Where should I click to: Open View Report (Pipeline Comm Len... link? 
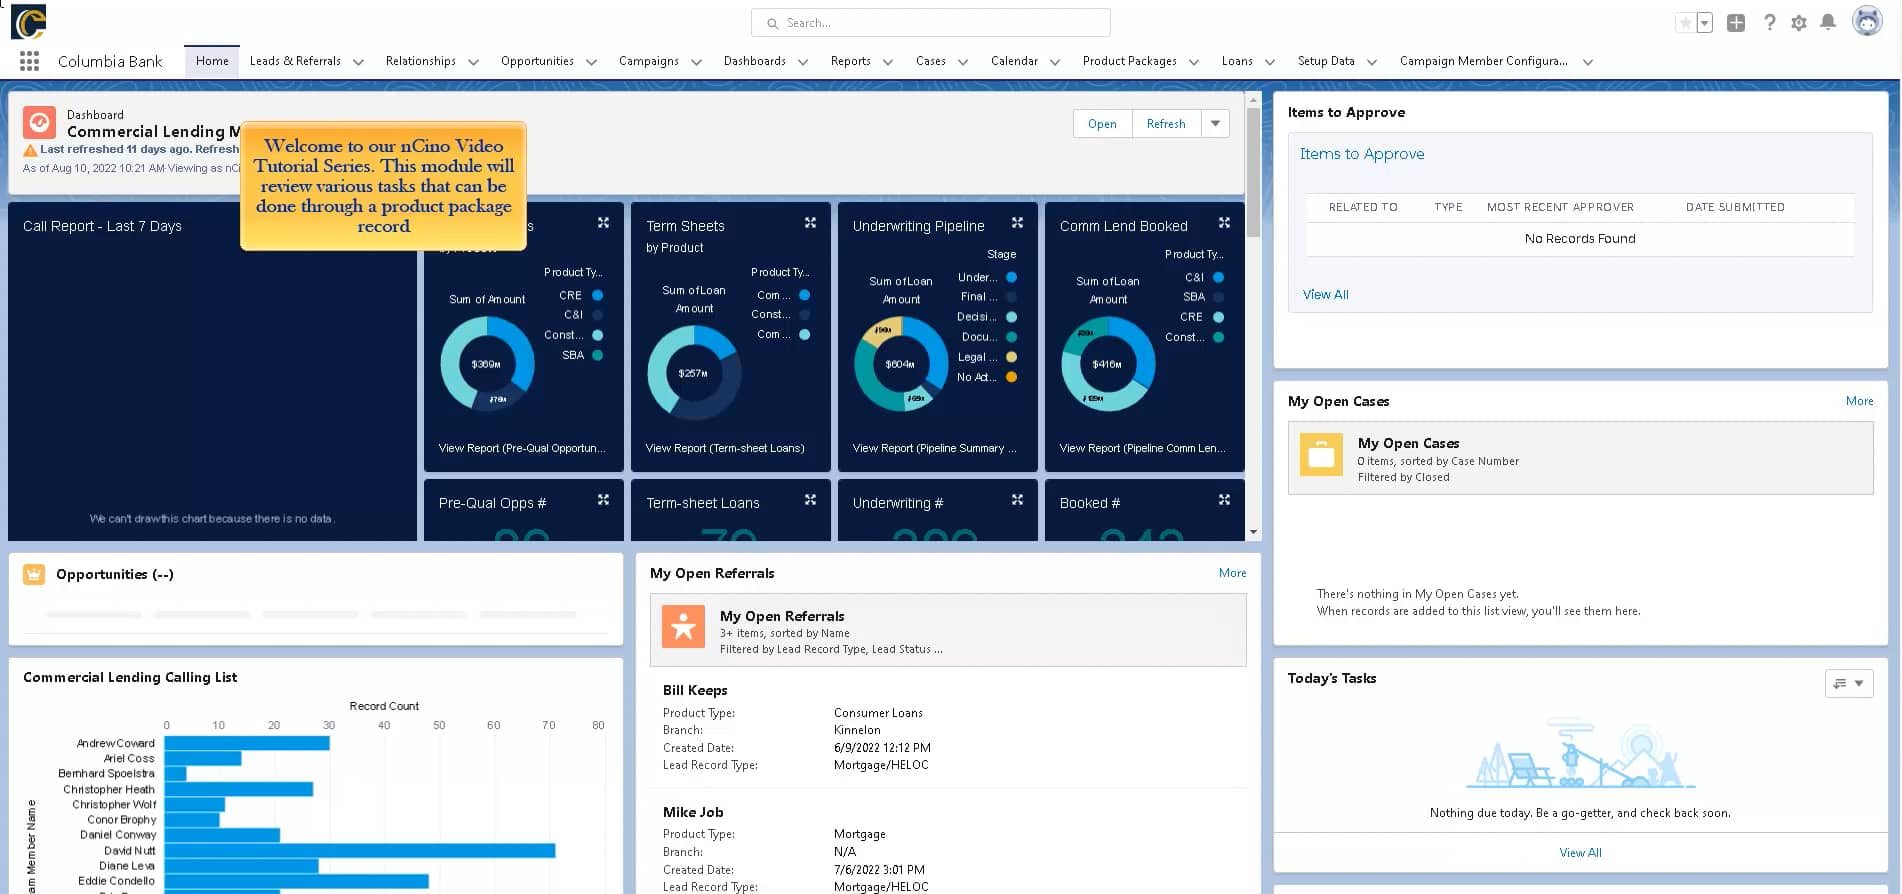tap(1142, 448)
